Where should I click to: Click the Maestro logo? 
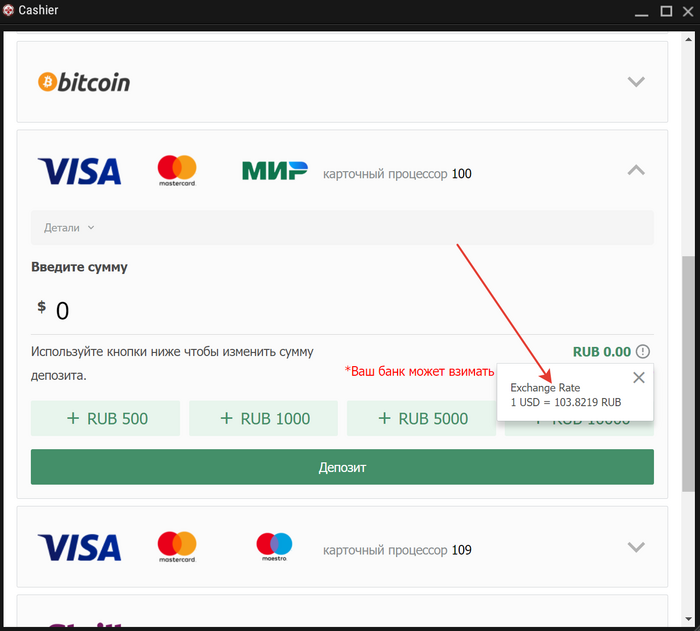click(x=274, y=547)
